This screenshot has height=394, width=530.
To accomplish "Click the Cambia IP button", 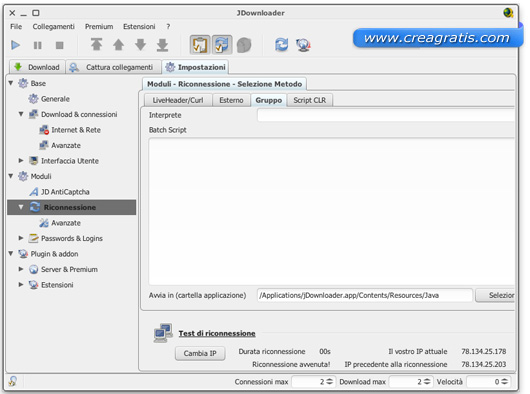I will click(200, 353).
